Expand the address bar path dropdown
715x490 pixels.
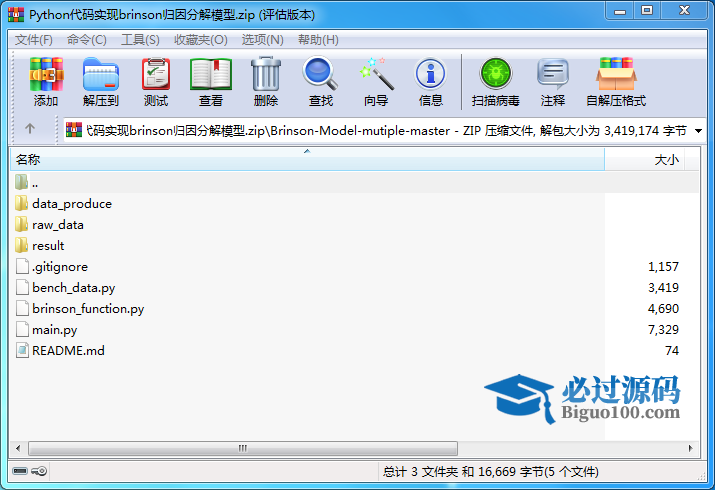(x=698, y=131)
